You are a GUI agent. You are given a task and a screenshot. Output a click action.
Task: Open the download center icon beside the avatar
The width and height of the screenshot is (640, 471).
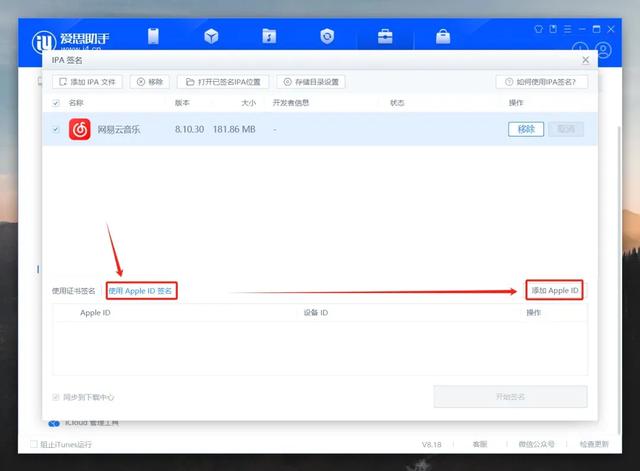[580, 47]
